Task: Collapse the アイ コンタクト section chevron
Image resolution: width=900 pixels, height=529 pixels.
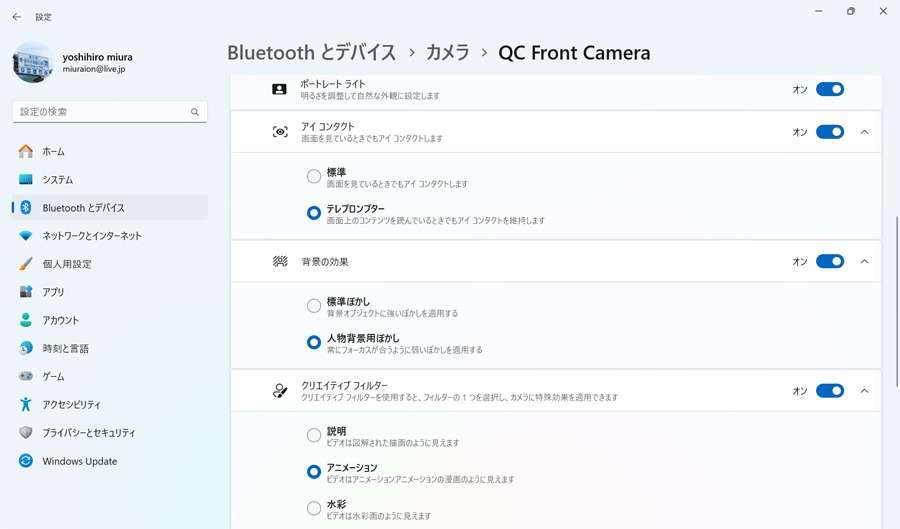Action: pyautogui.click(x=864, y=132)
